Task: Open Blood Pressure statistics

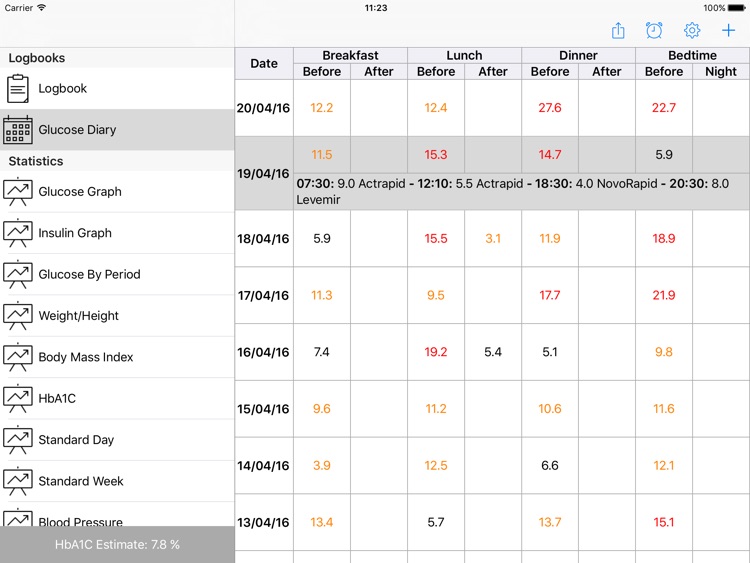Action: [117, 515]
